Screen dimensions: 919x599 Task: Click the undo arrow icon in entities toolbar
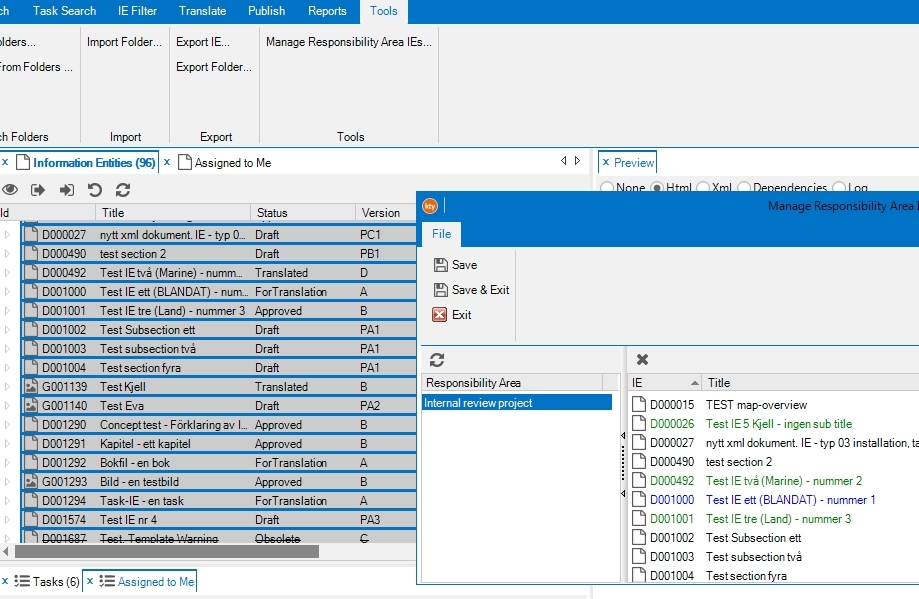pos(95,189)
